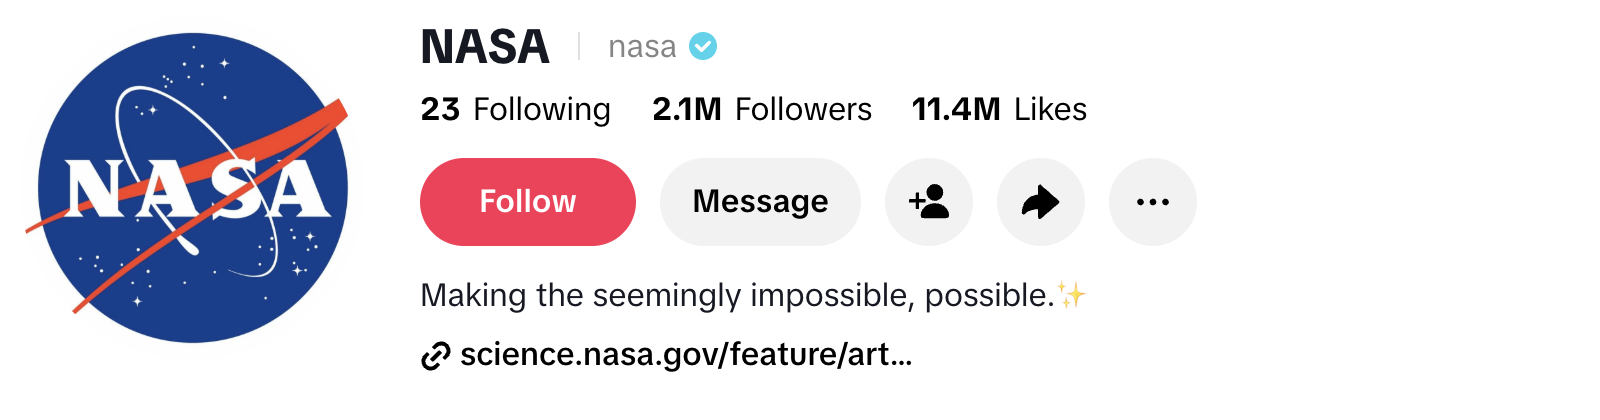Click the blue verified checkmark badge
This screenshot has width=1600, height=420.
[x=703, y=46]
